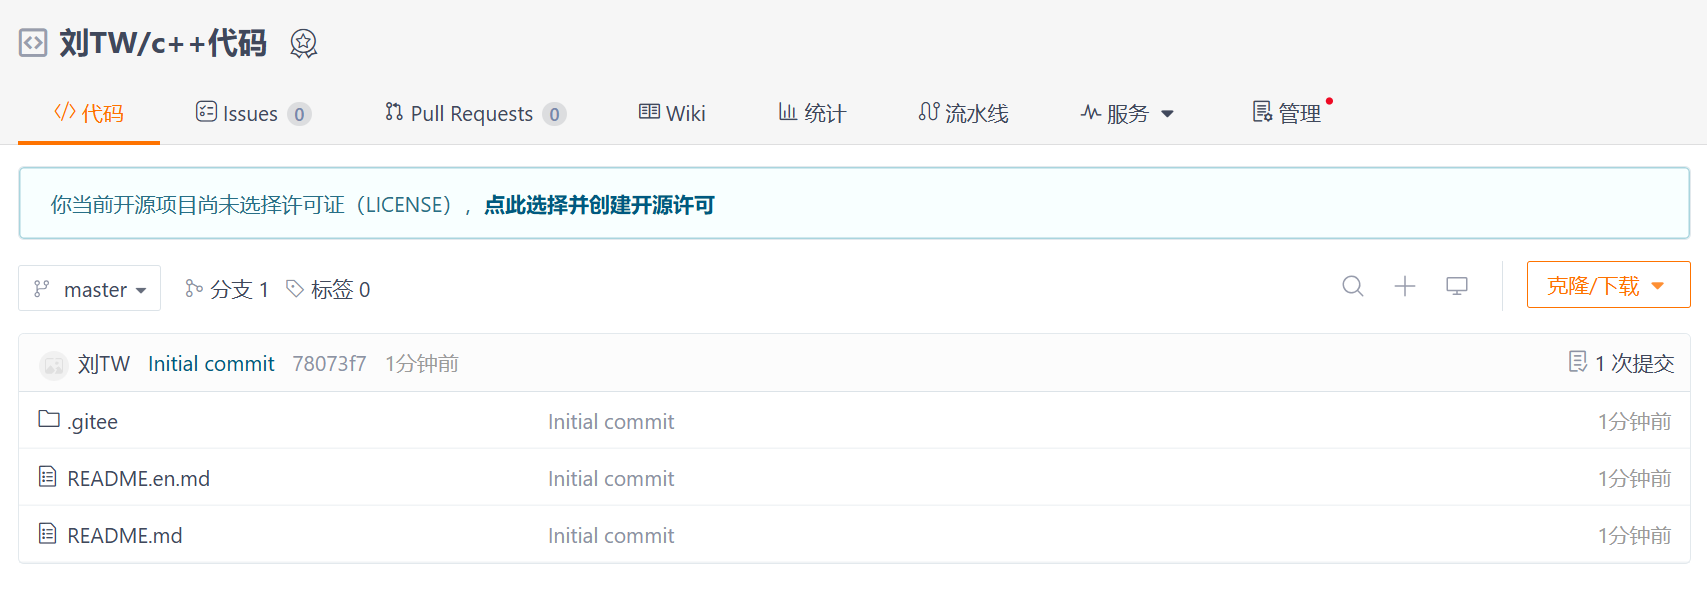Viewport: 1707px width, 594px height.
Task: Click the plus icon to add a file
Action: (x=1405, y=286)
